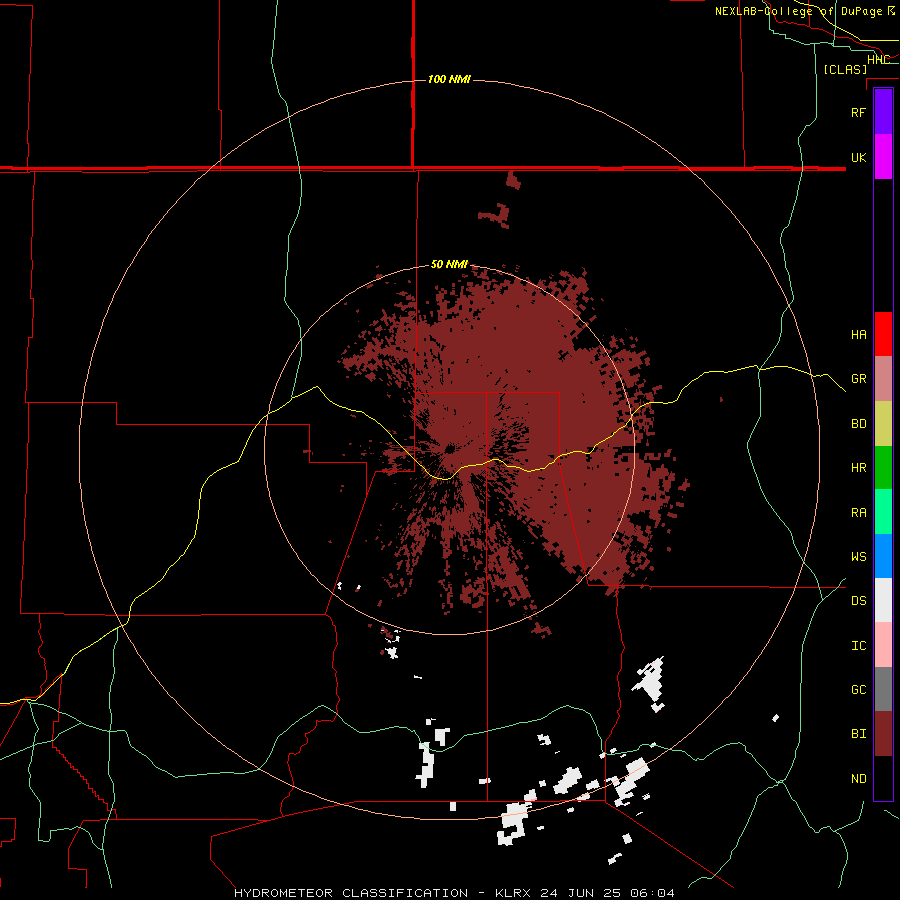Click the yellow BD legend swatch

coord(883,424)
